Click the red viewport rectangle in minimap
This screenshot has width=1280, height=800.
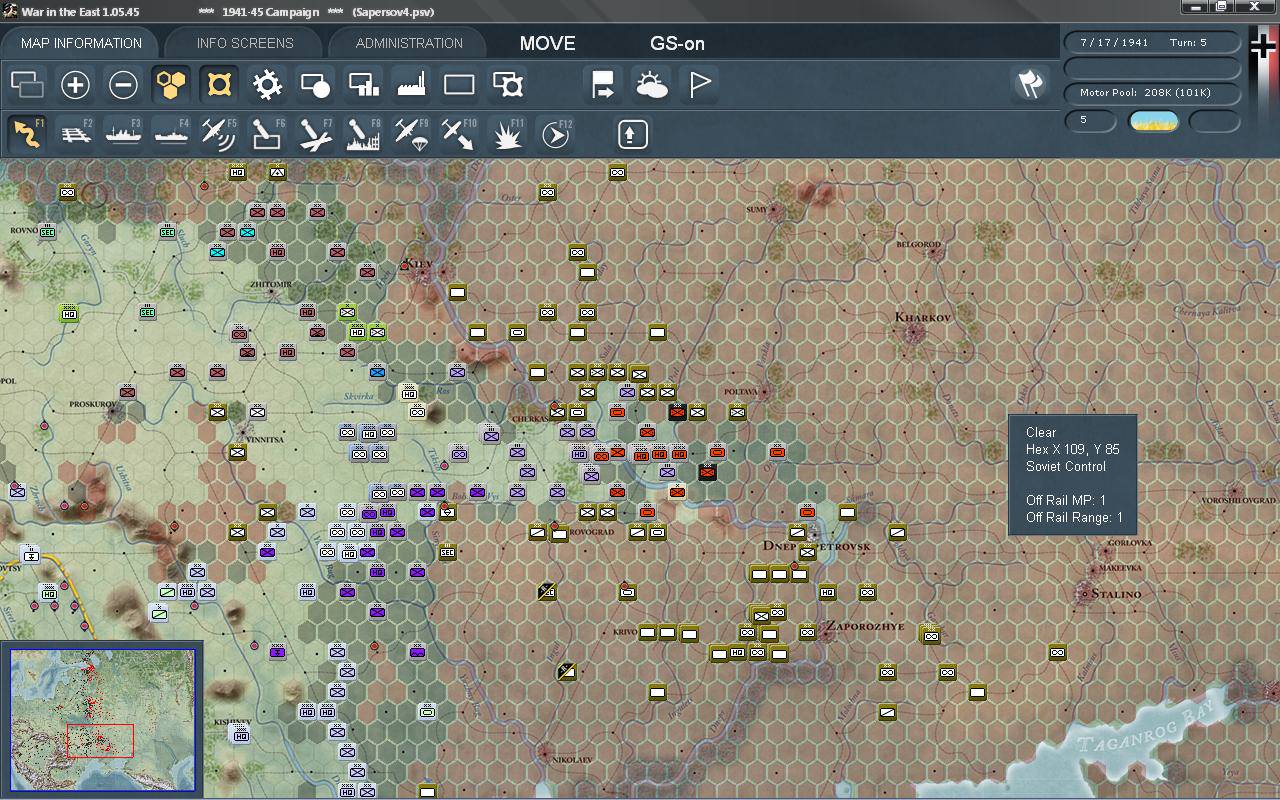pyautogui.click(x=100, y=740)
